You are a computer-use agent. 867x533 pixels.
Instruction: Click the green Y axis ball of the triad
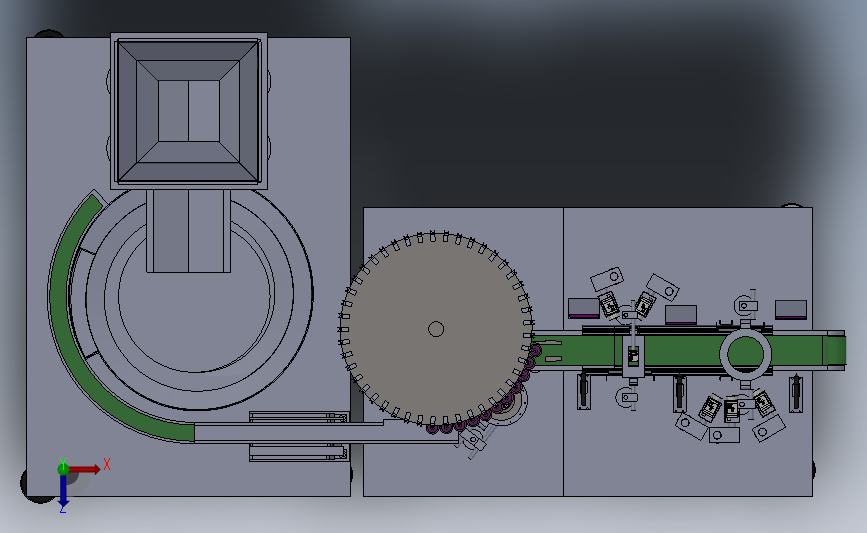click(63, 469)
